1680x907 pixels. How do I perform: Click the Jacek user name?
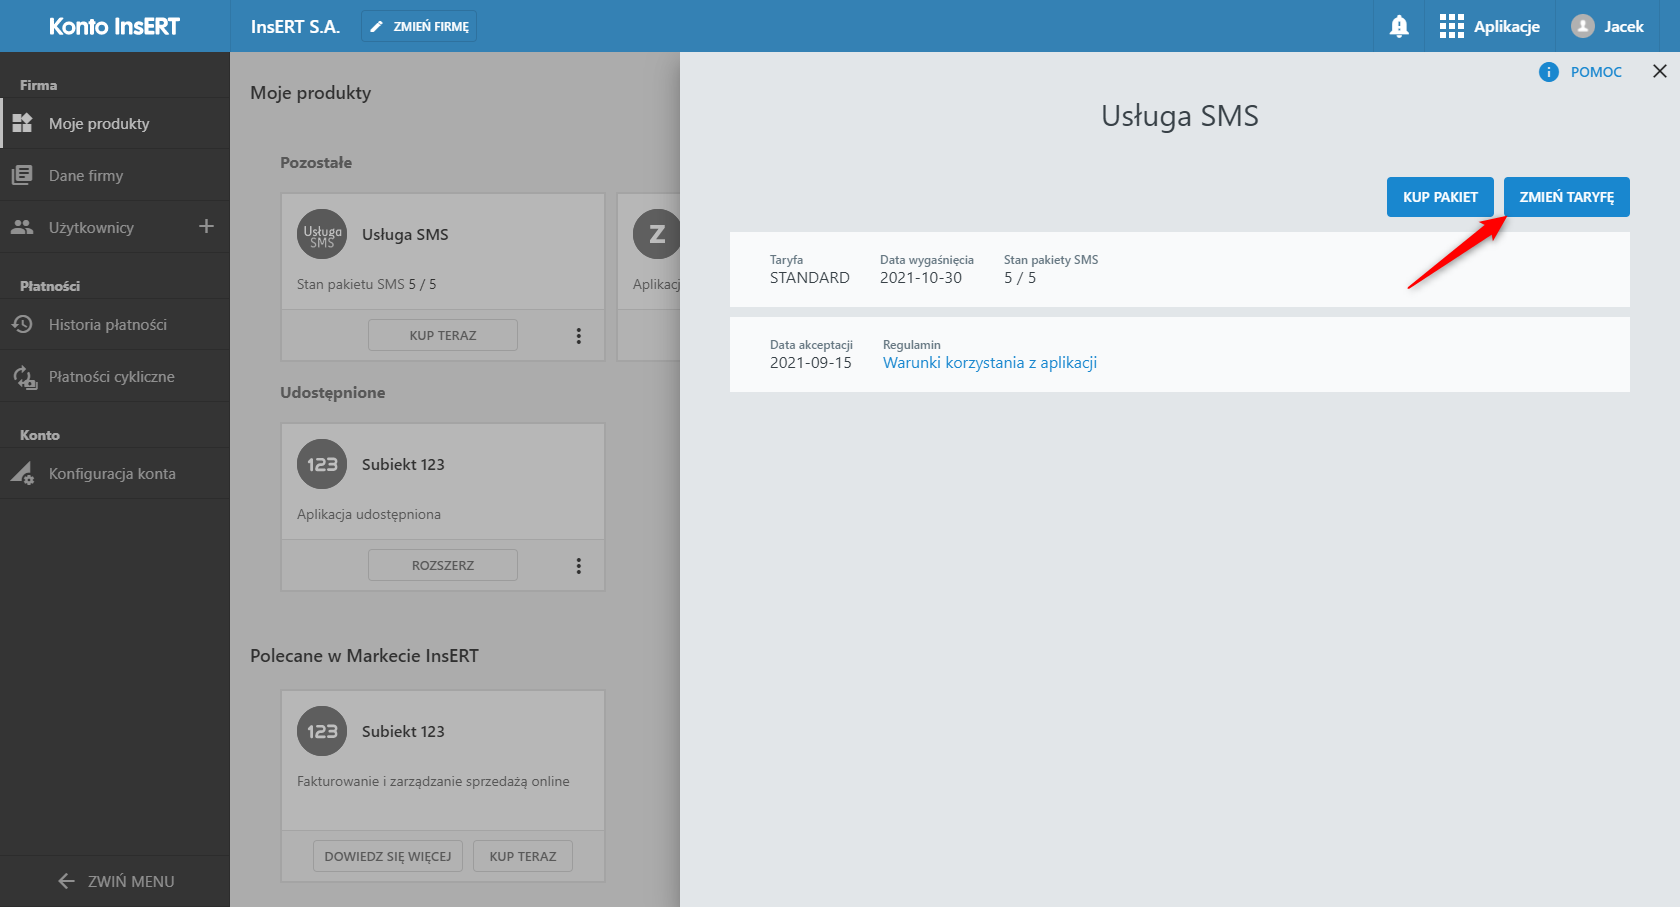pyautogui.click(x=1624, y=27)
